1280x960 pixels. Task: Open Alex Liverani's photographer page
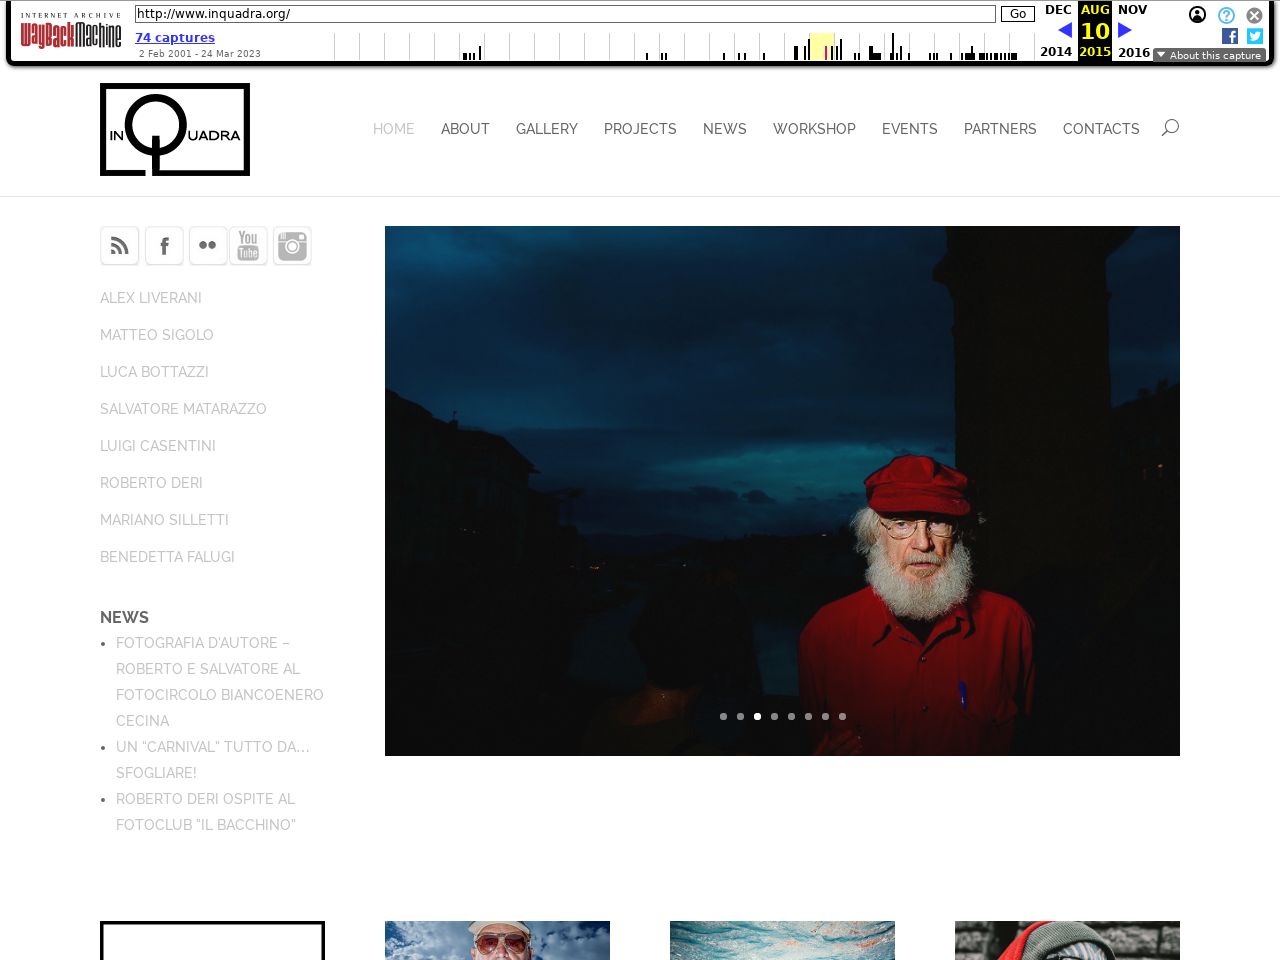[x=151, y=298]
